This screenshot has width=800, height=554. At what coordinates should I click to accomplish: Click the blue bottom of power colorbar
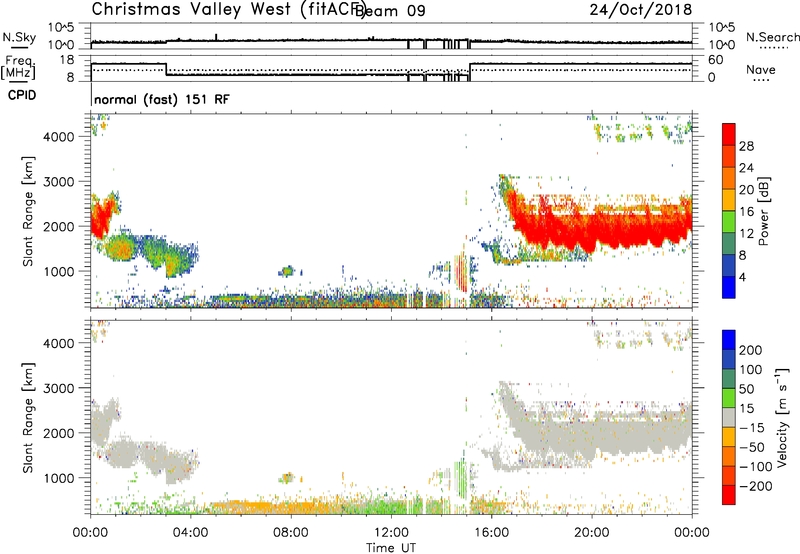729,288
